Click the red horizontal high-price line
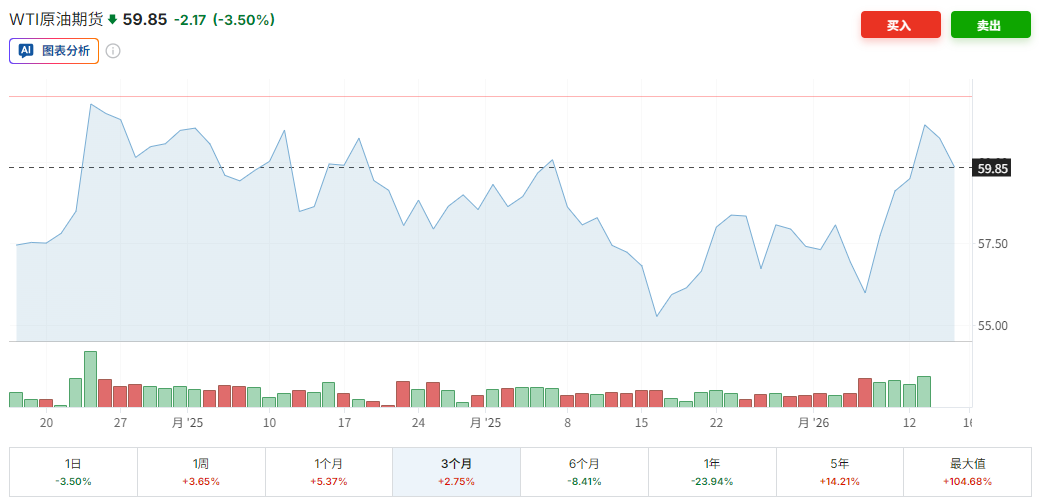The height and width of the screenshot is (502, 1039). [x=500, y=97]
